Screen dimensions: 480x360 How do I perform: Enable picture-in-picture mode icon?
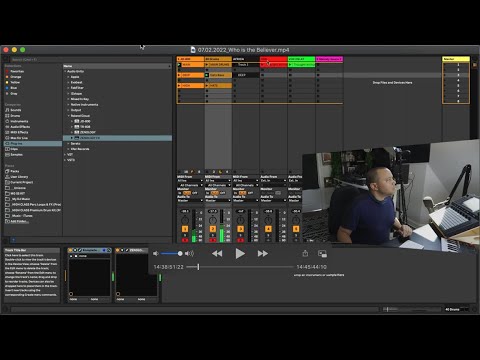pos(322,254)
